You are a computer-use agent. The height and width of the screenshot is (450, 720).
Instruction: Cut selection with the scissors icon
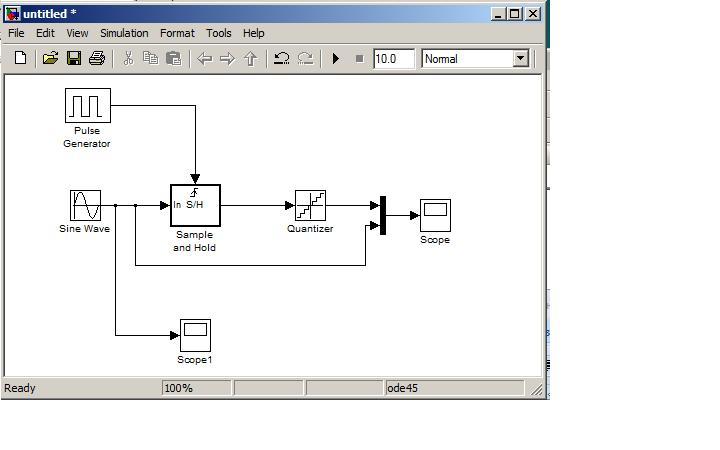coord(128,58)
